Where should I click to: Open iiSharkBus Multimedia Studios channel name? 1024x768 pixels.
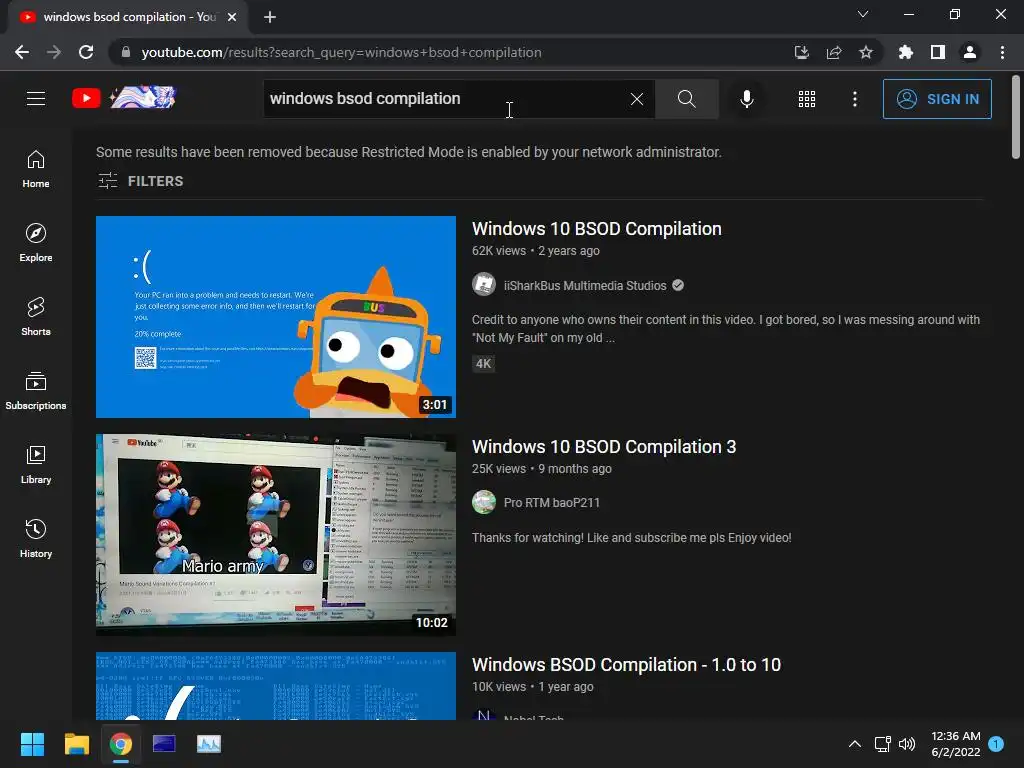[585, 285]
